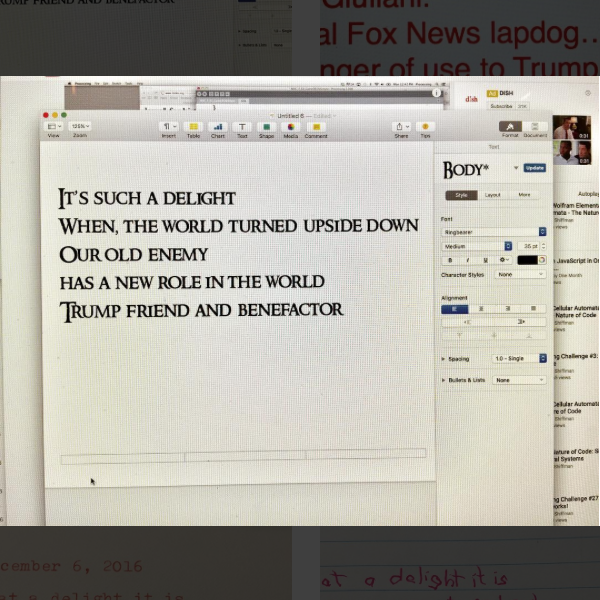Add a Text box from the toolbar
The width and height of the screenshot is (600, 600).
click(242, 127)
